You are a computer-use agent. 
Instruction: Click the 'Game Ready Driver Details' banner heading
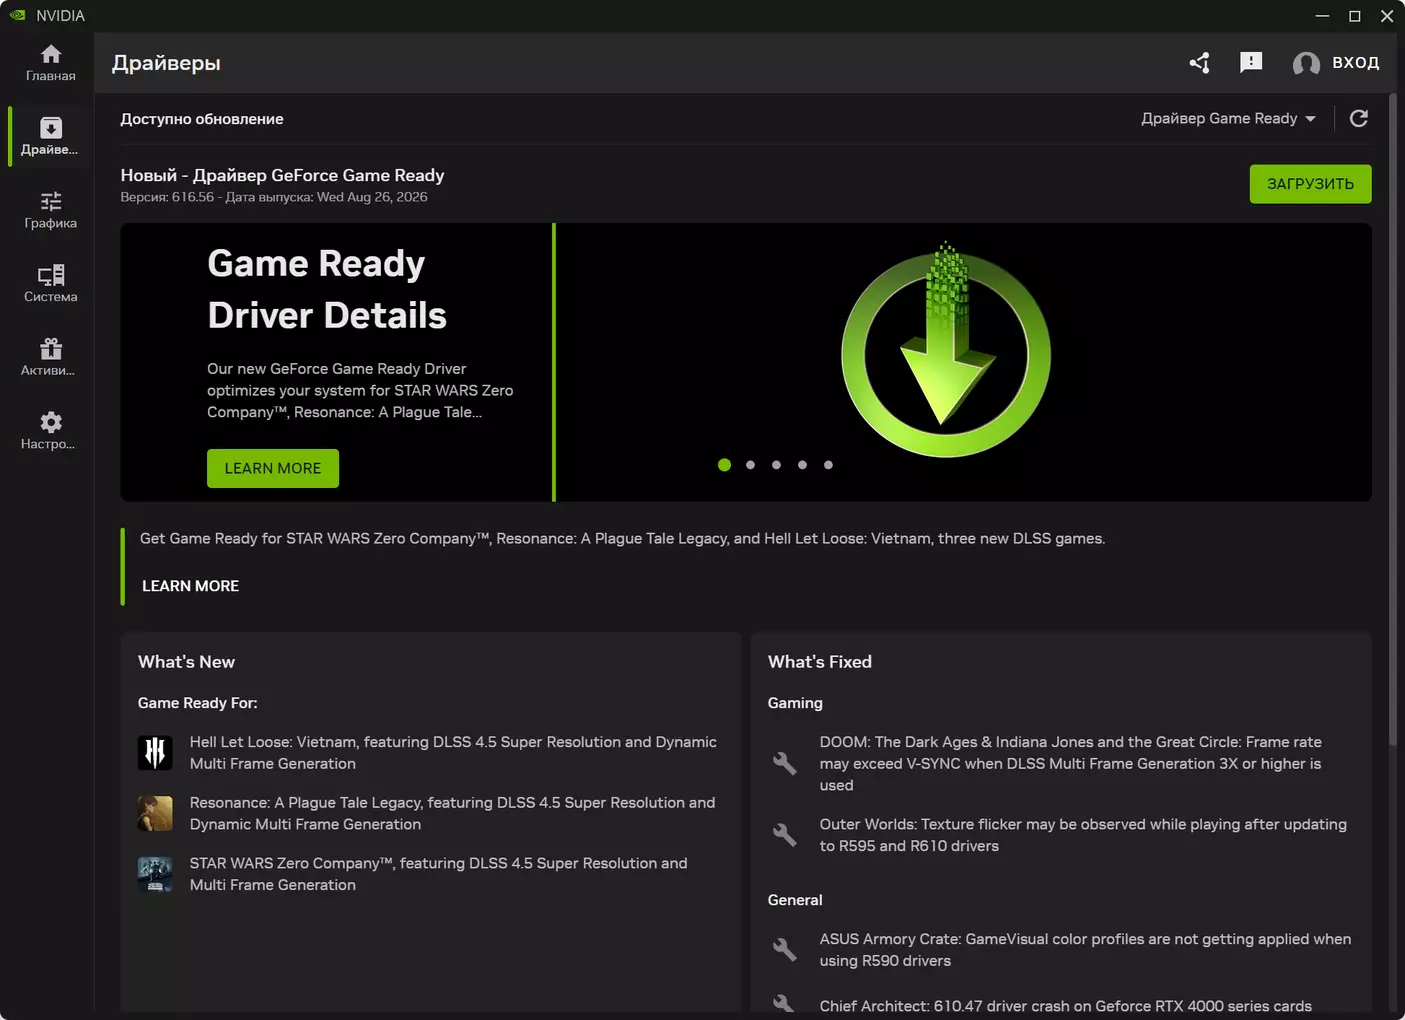click(x=327, y=290)
